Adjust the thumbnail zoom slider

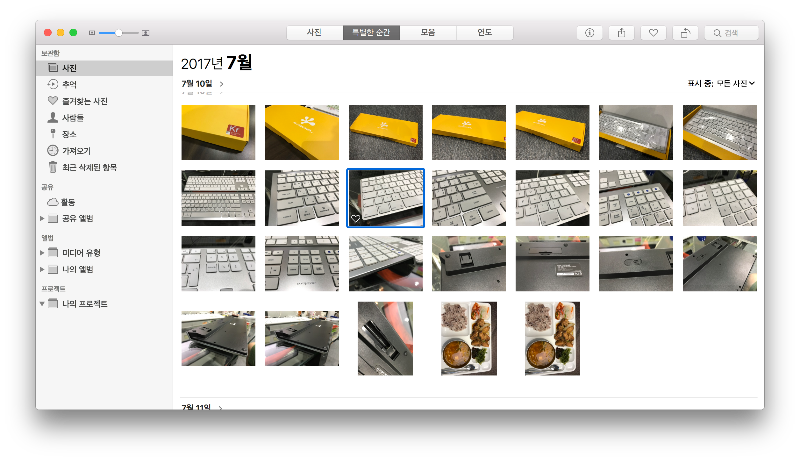(118, 33)
